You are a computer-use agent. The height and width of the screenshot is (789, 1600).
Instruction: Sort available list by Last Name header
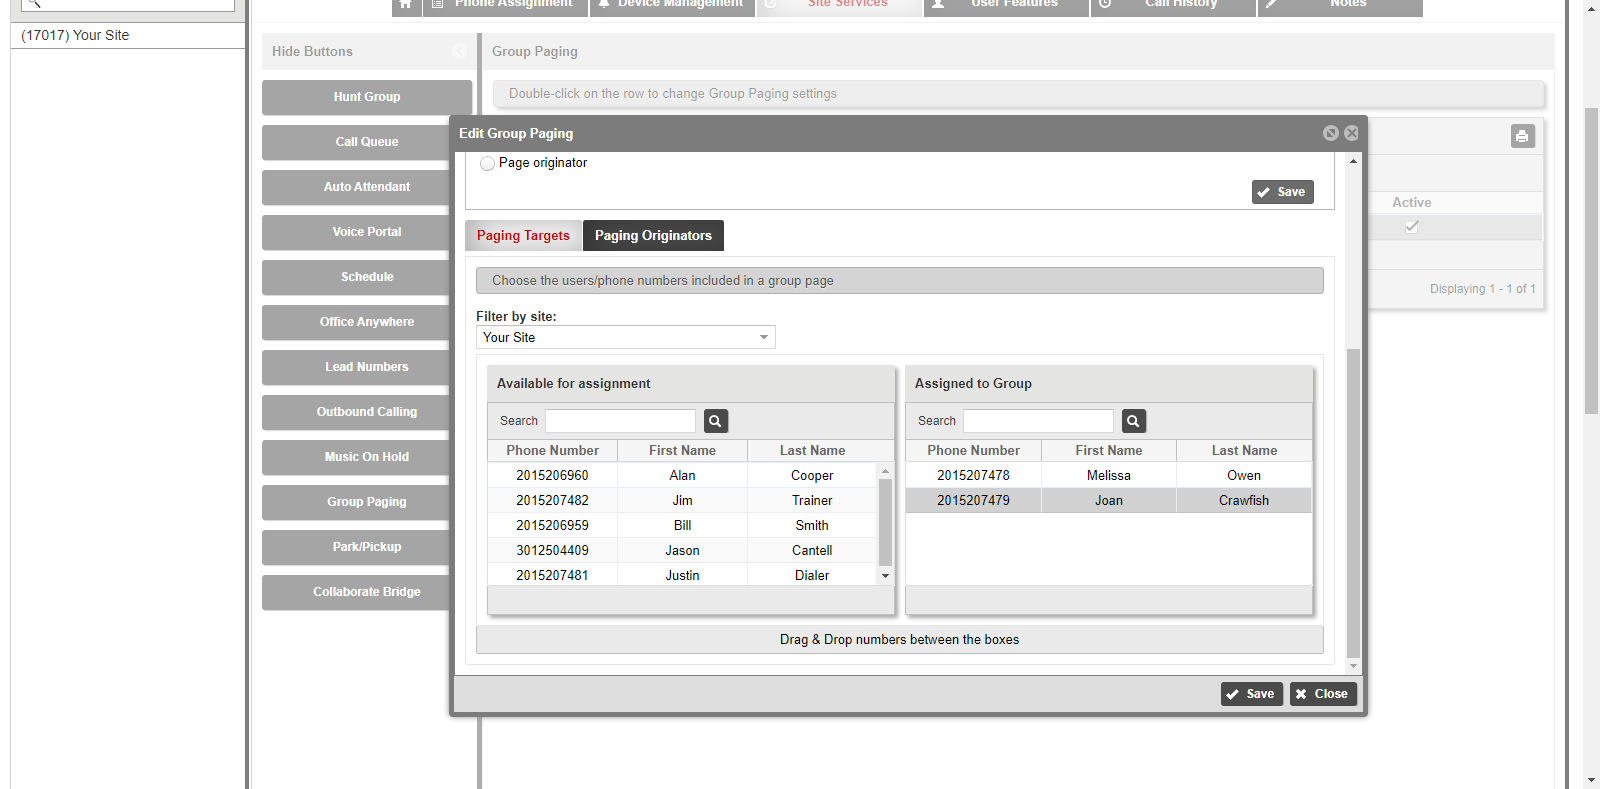[812, 451]
